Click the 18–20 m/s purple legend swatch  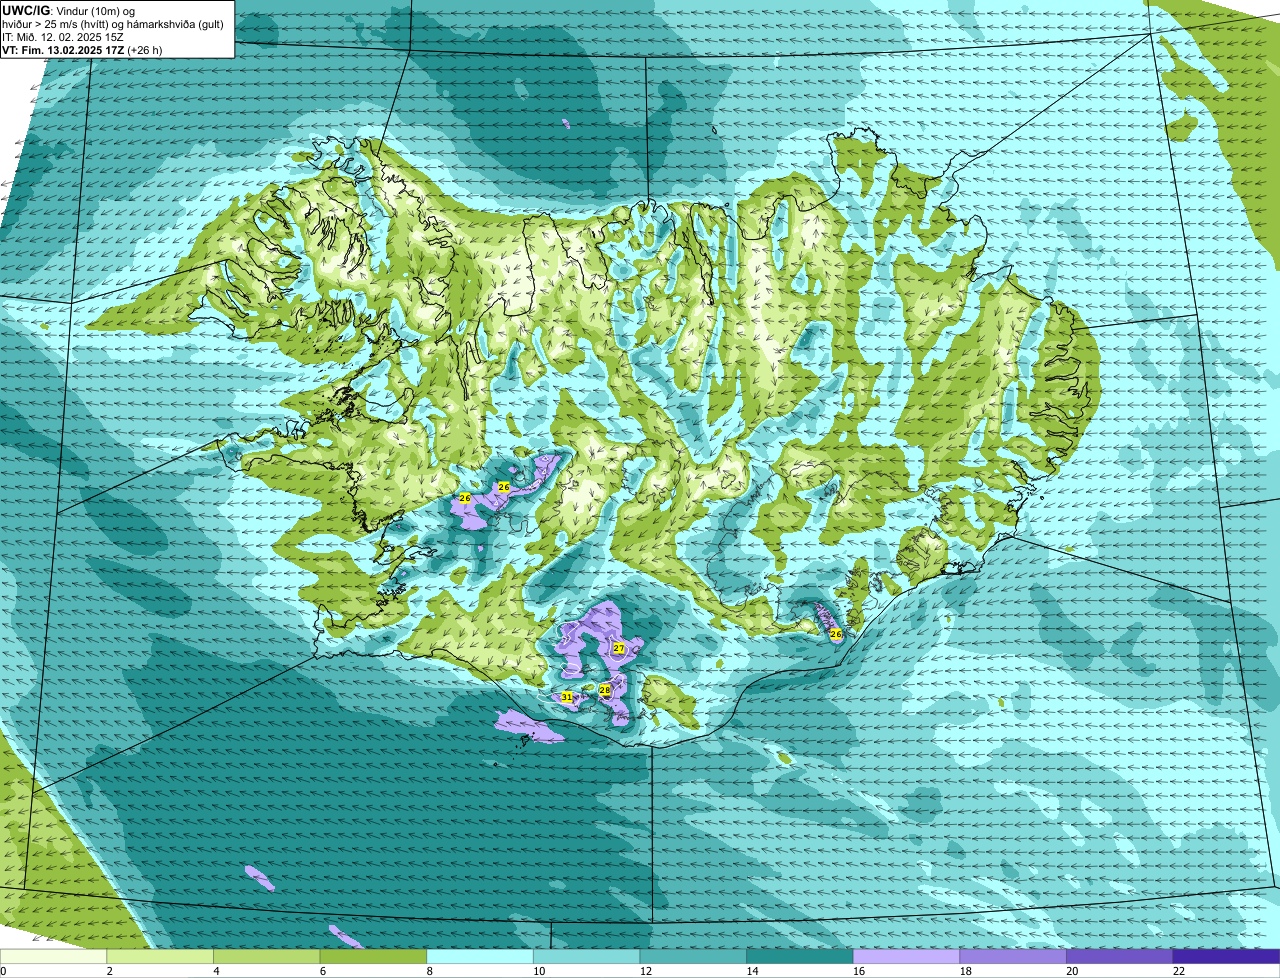pyautogui.click(x=1013, y=956)
